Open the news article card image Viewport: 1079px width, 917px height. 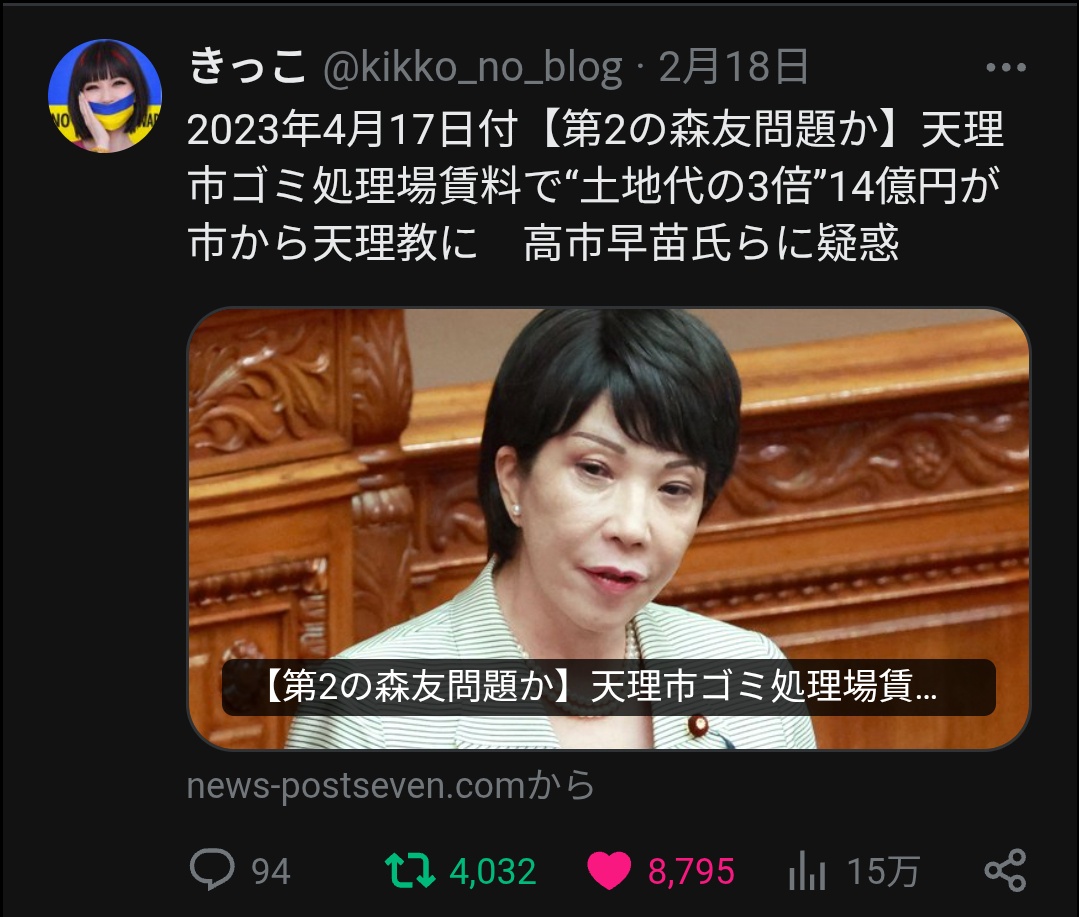(x=609, y=528)
